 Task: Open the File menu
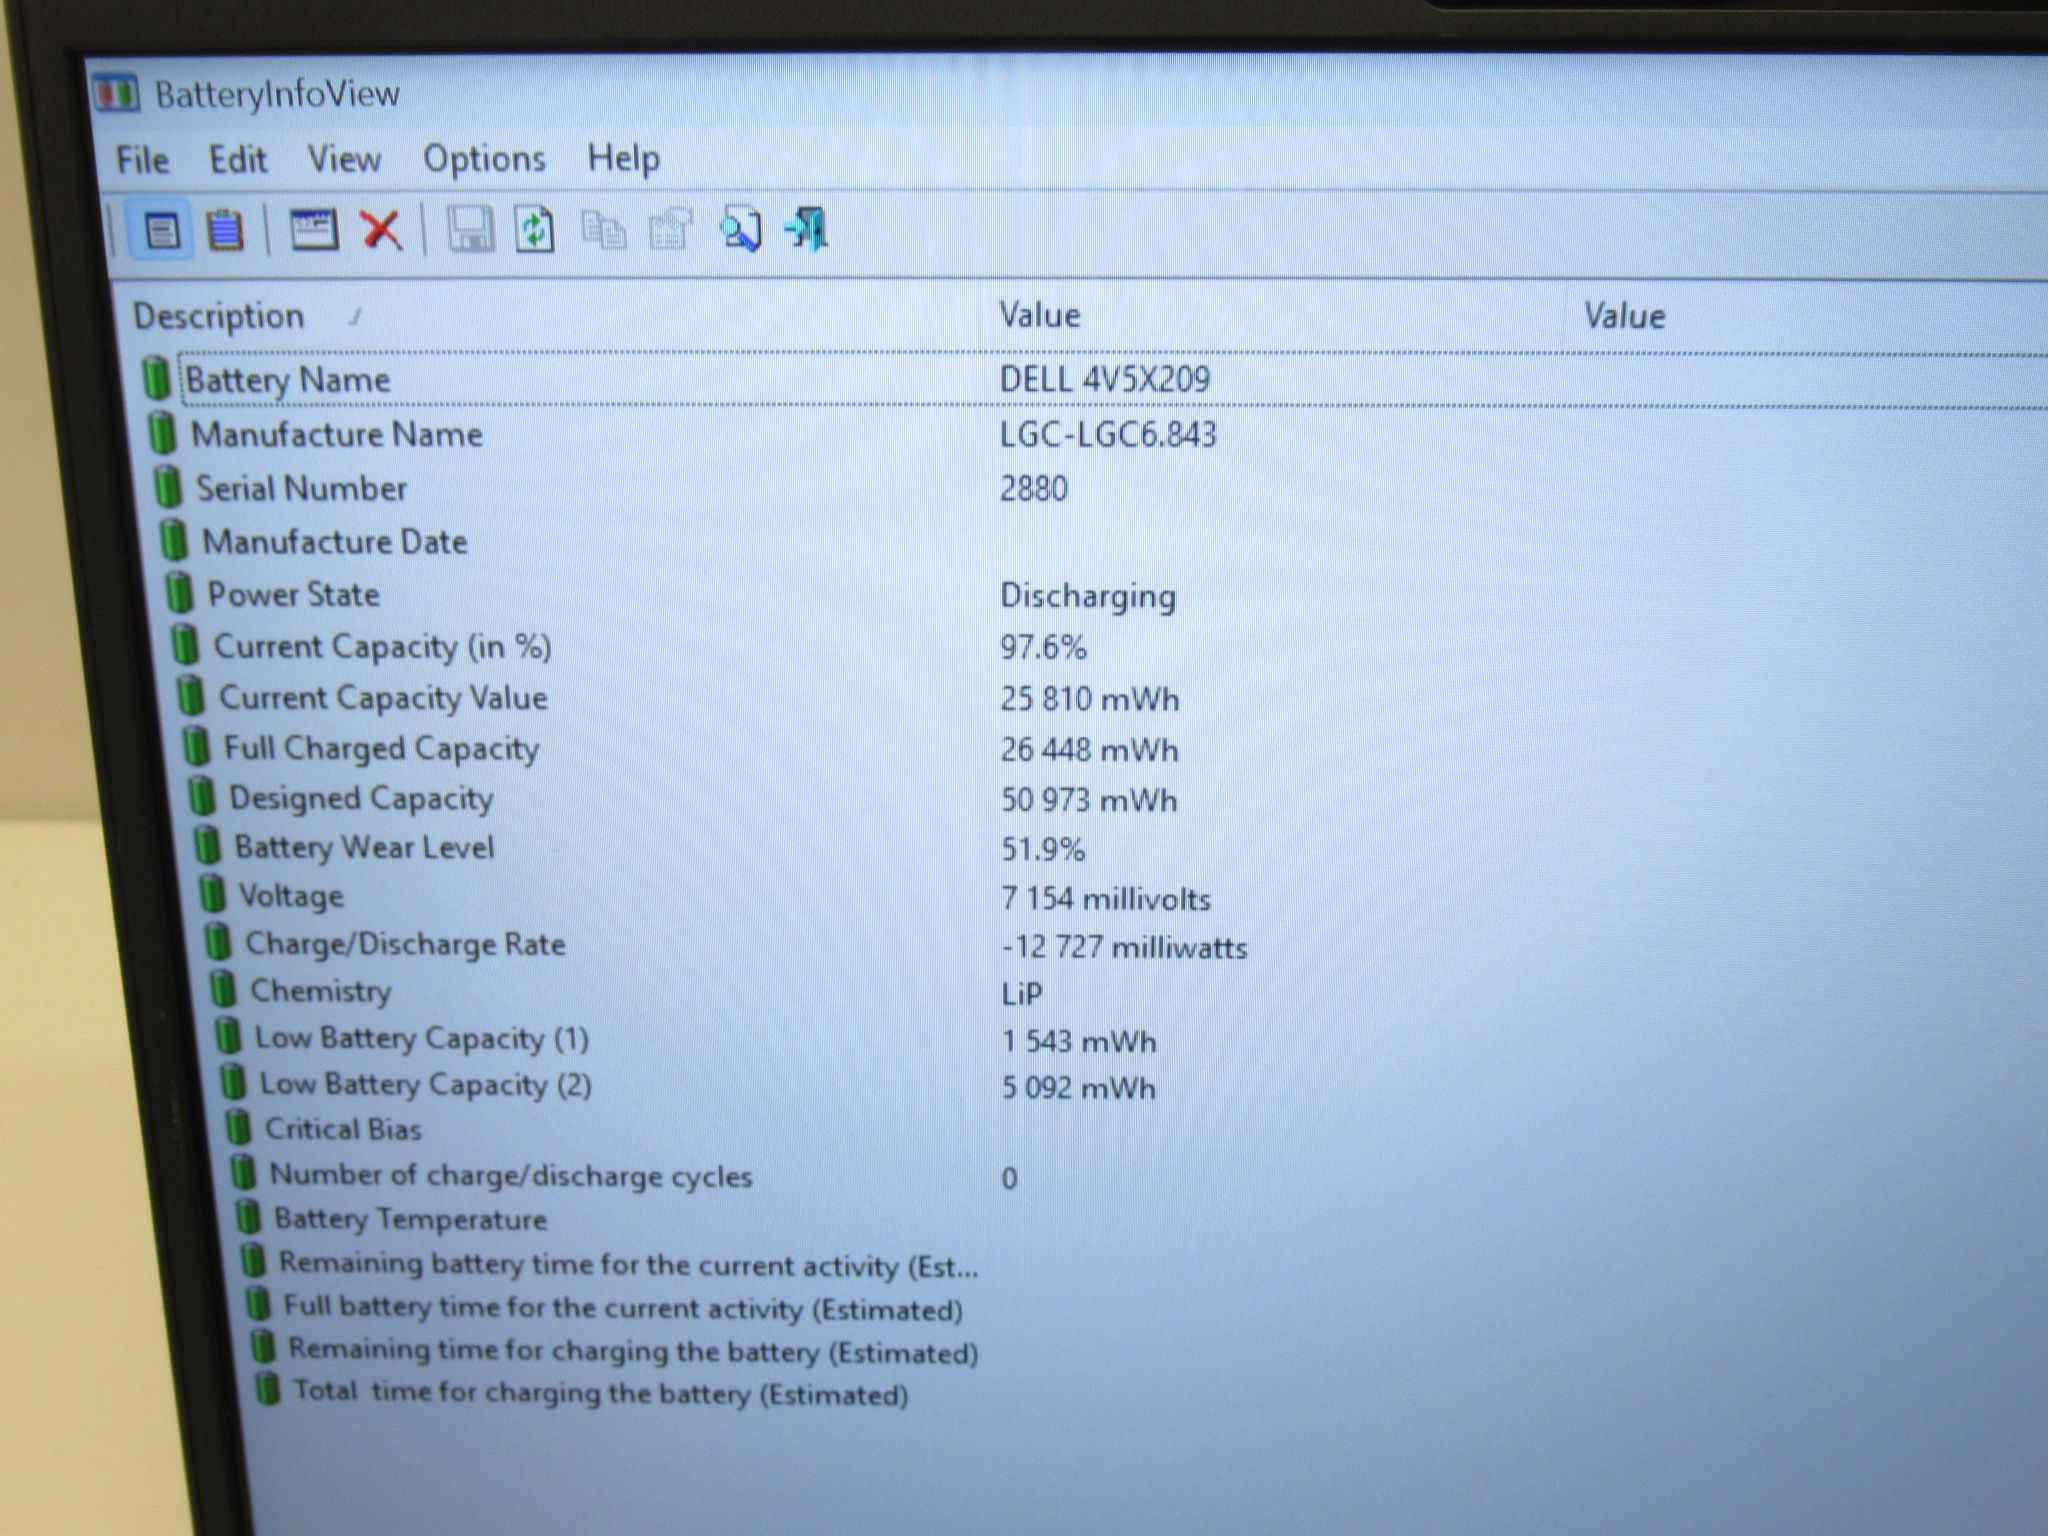click(x=142, y=160)
